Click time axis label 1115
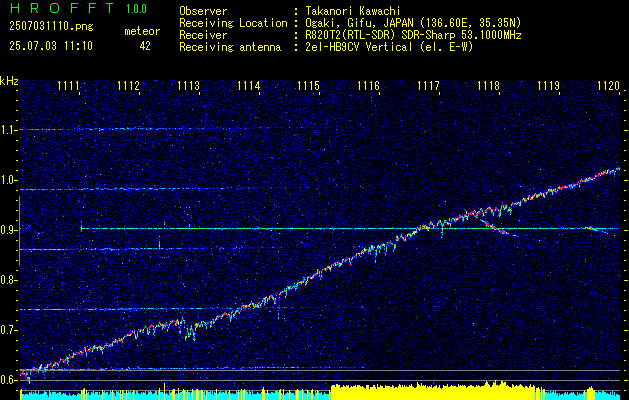The height and width of the screenshot is (400, 629). [x=308, y=85]
